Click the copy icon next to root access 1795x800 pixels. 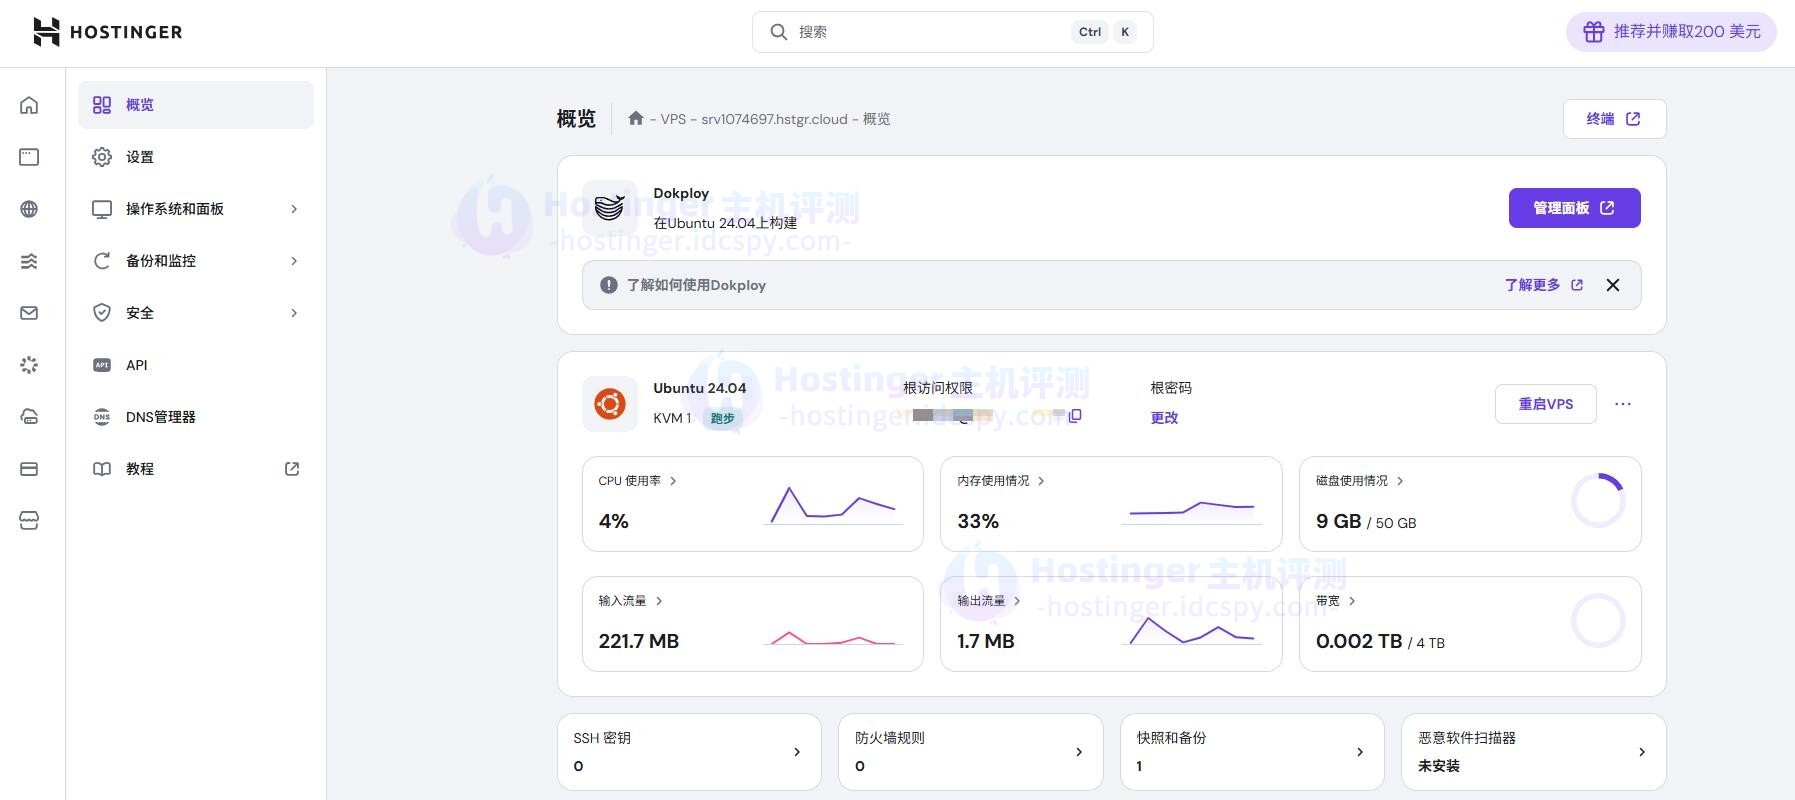(1075, 416)
